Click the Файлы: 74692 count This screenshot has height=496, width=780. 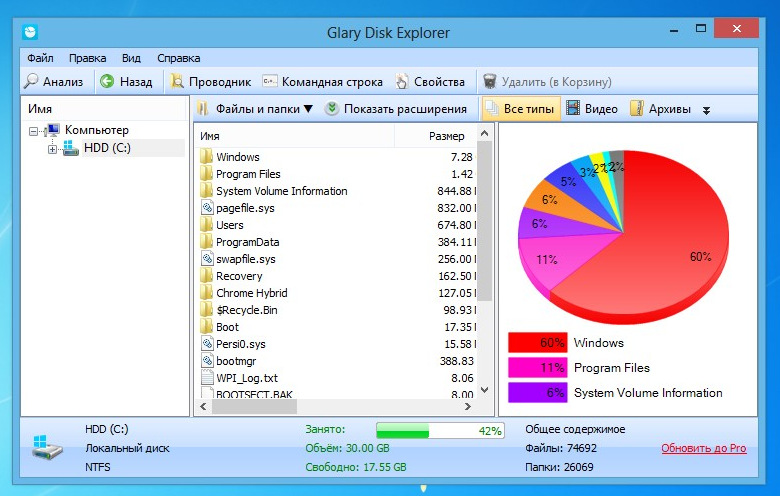point(561,448)
